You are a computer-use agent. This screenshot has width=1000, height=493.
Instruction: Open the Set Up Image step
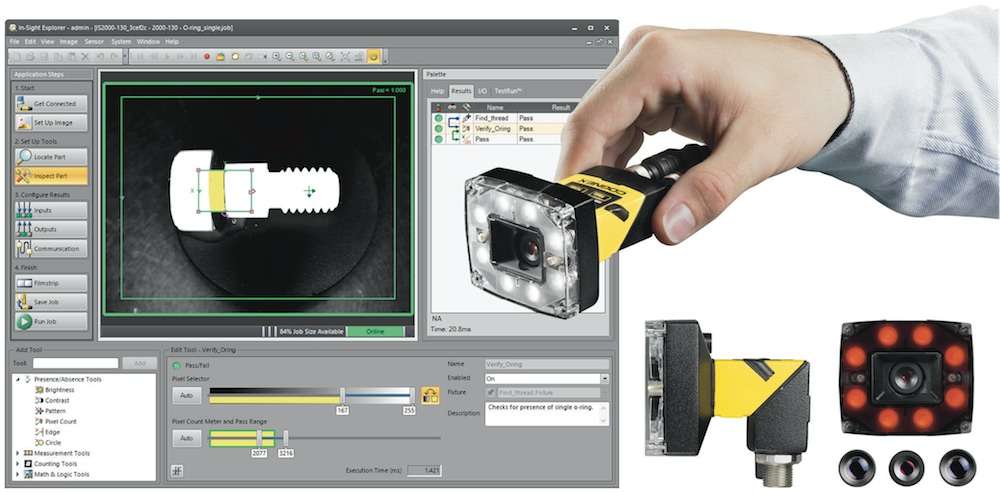point(52,122)
